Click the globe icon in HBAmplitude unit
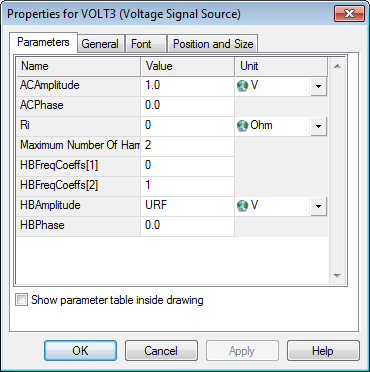370x372 pixels. [242, 206]
